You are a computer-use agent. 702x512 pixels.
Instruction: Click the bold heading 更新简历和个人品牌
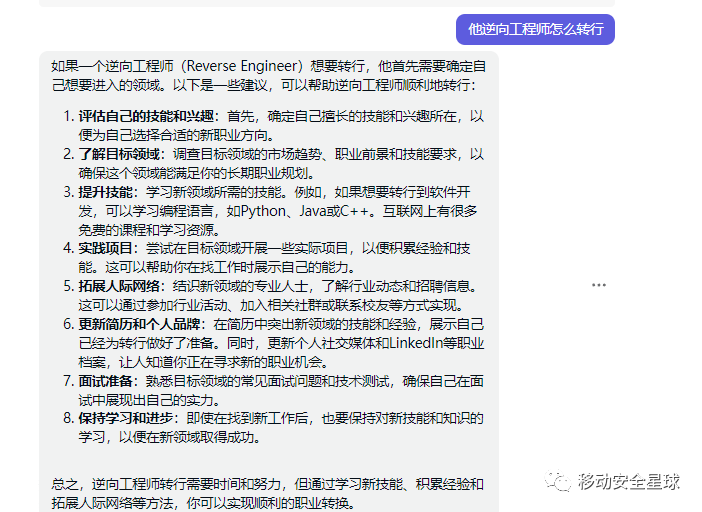tap(141, 324)
